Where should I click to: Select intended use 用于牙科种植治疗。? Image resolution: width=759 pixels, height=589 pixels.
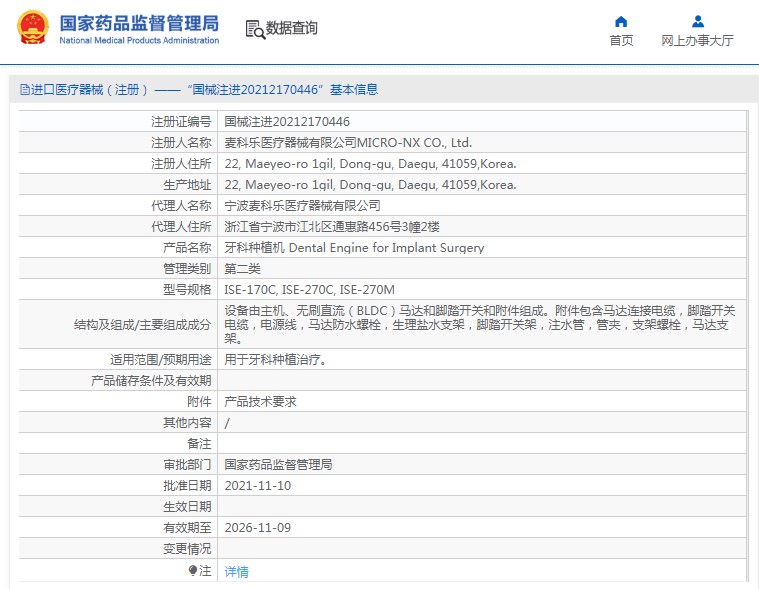click(275, 360)
